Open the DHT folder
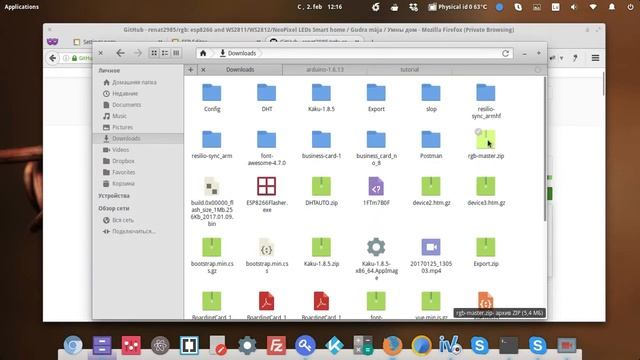 (267, 93)
